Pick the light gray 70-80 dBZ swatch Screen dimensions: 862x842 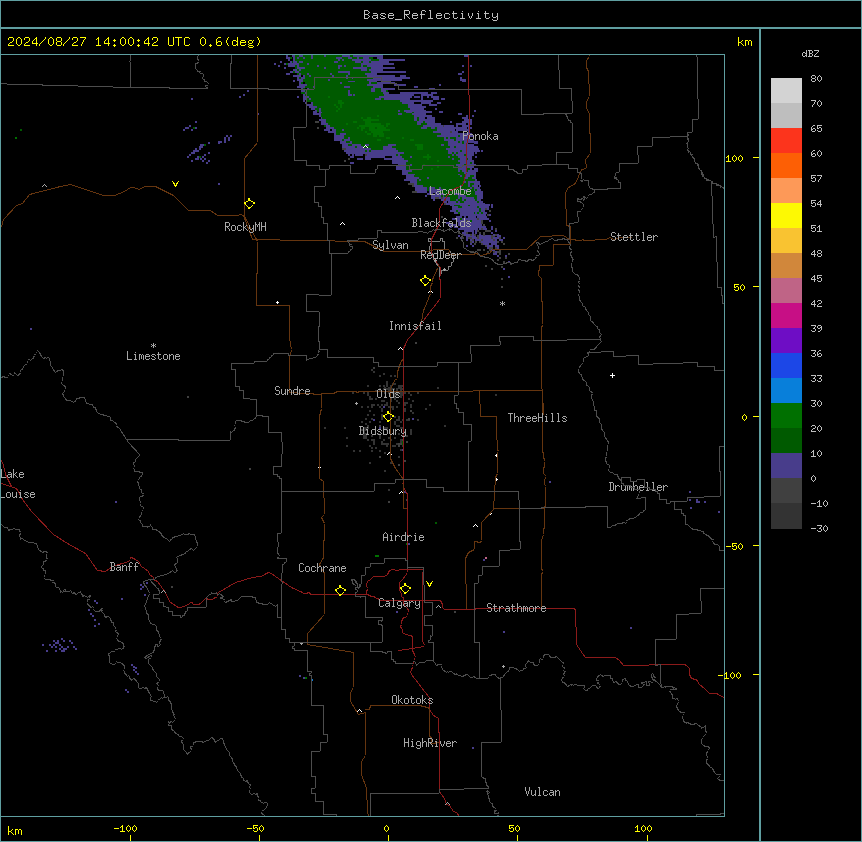click(x=786, y=91)
